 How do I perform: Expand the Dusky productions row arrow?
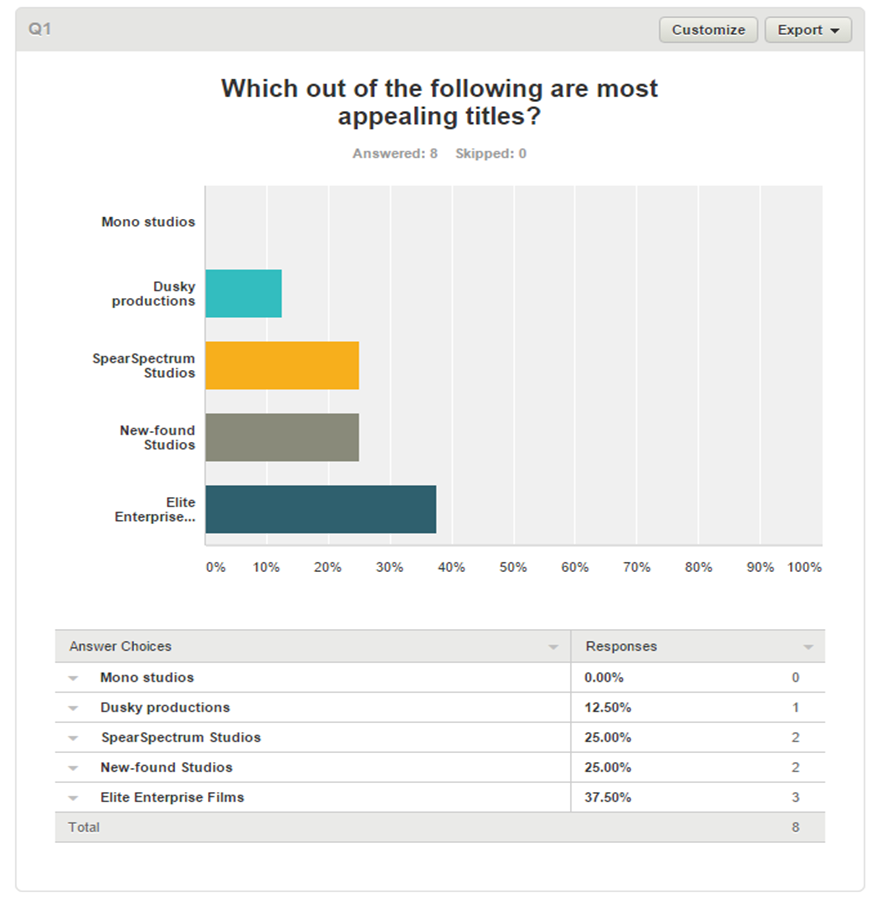click(73, 708)
